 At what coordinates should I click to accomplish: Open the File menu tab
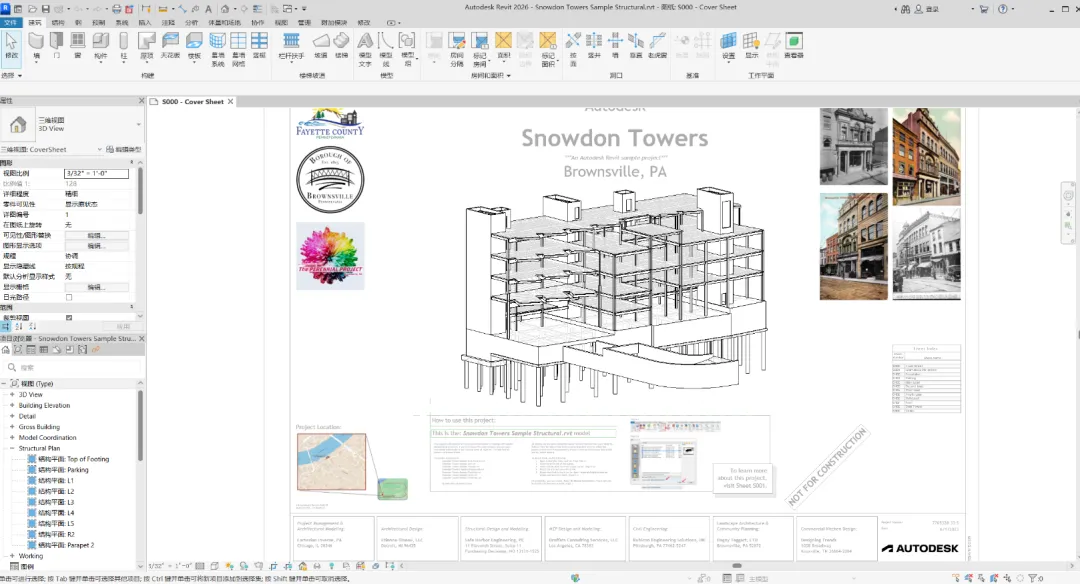[x=10, y=23]
